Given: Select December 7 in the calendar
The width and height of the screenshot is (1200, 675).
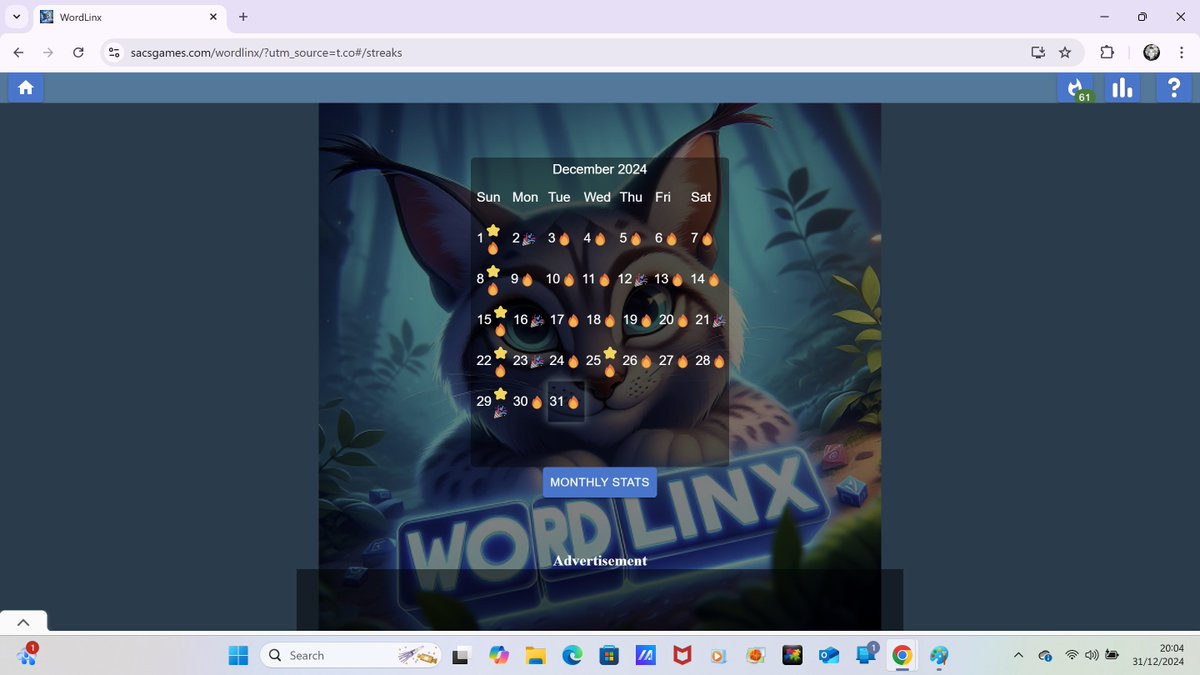Looking at the screenshot, I should click(x=704, y=238).
